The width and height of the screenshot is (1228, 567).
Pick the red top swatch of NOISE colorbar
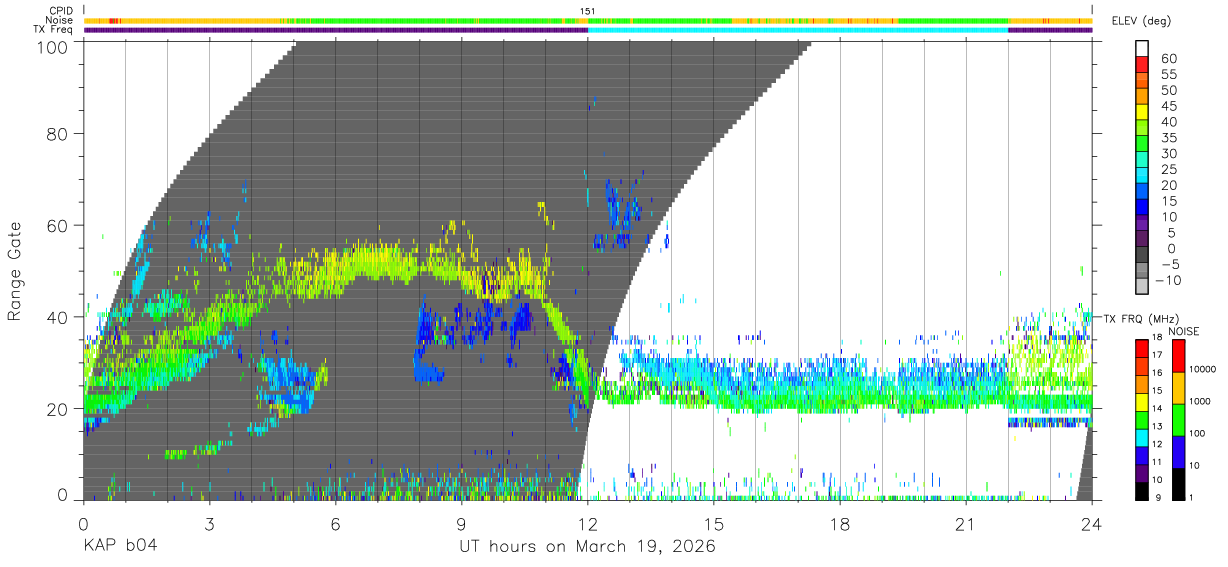coord(1179,356)
